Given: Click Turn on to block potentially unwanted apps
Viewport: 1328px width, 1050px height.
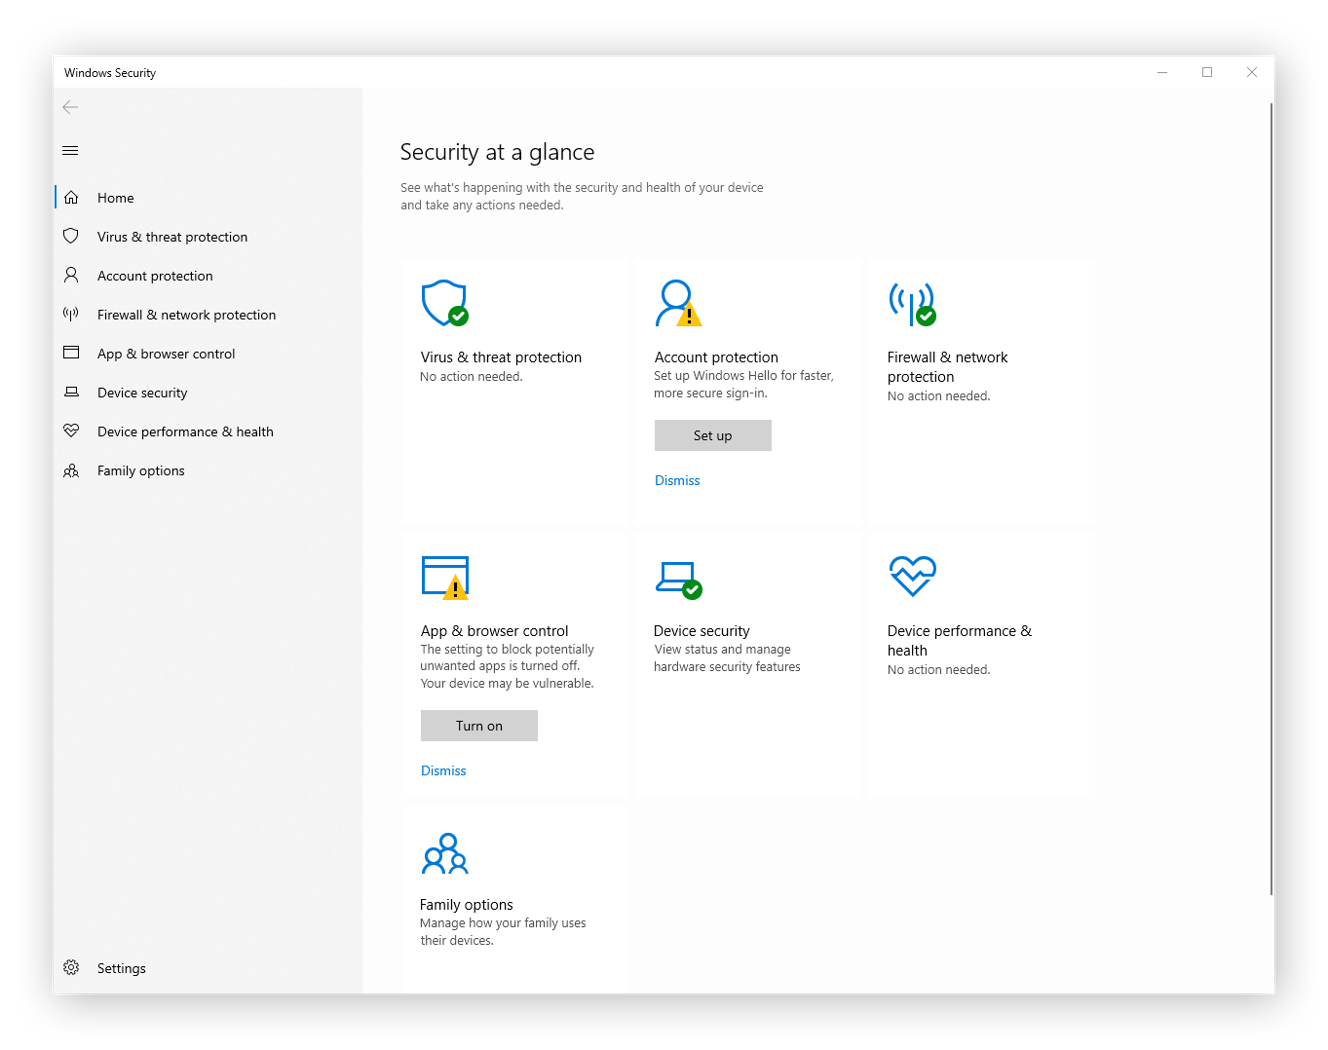Looking at the screenshot, I should point(478,725).
